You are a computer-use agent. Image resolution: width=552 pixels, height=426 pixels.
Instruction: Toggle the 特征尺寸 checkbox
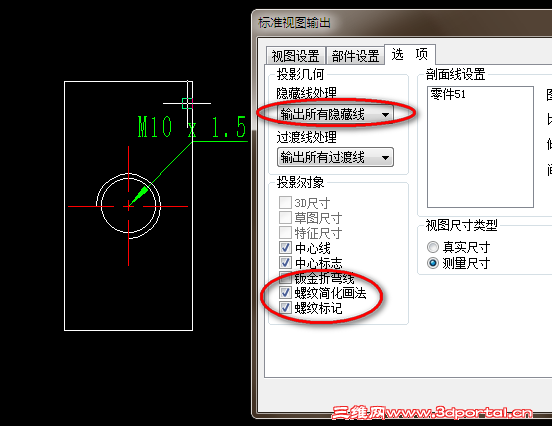coord(285,233)
